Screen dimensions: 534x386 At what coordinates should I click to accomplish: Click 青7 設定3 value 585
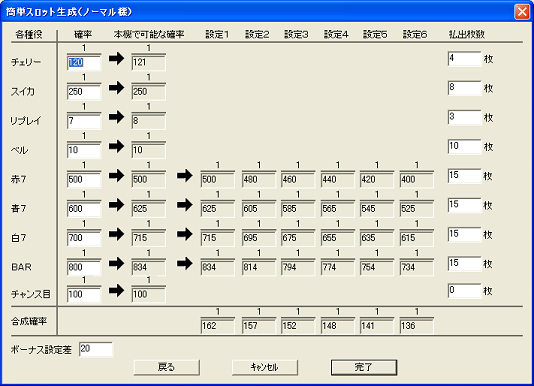pyautogui.click(x=298, y=209)
